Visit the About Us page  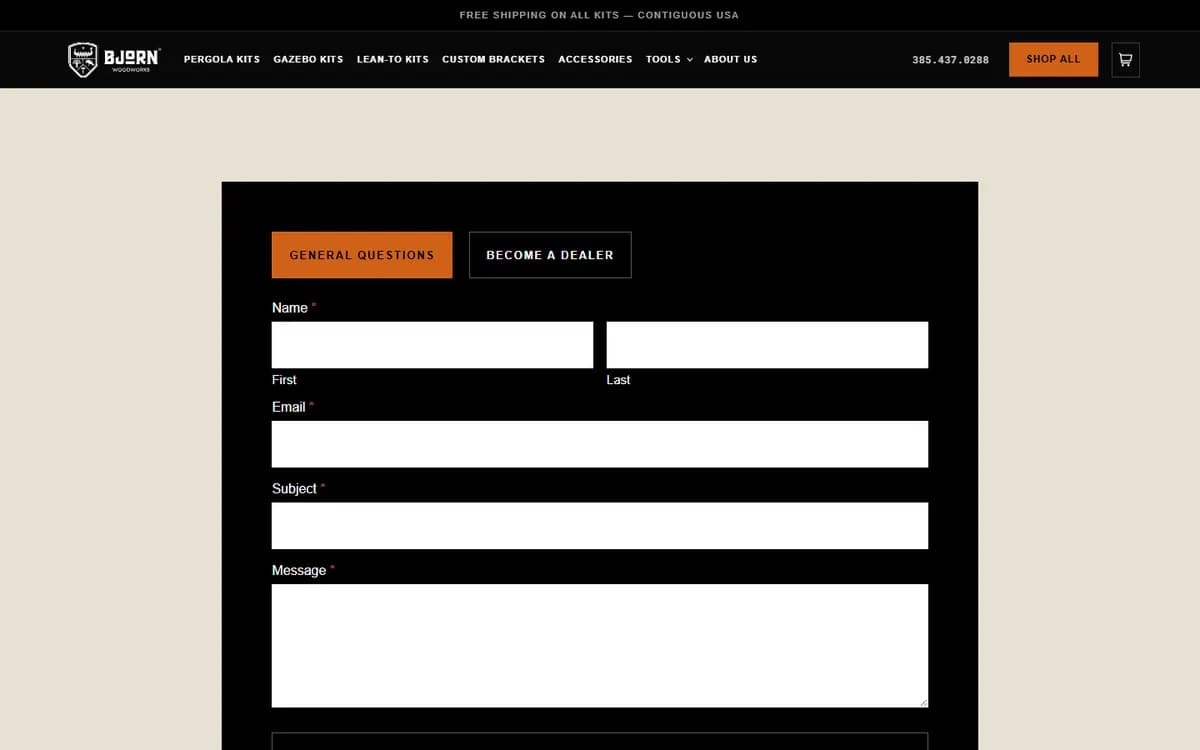(x=730, y=59)
